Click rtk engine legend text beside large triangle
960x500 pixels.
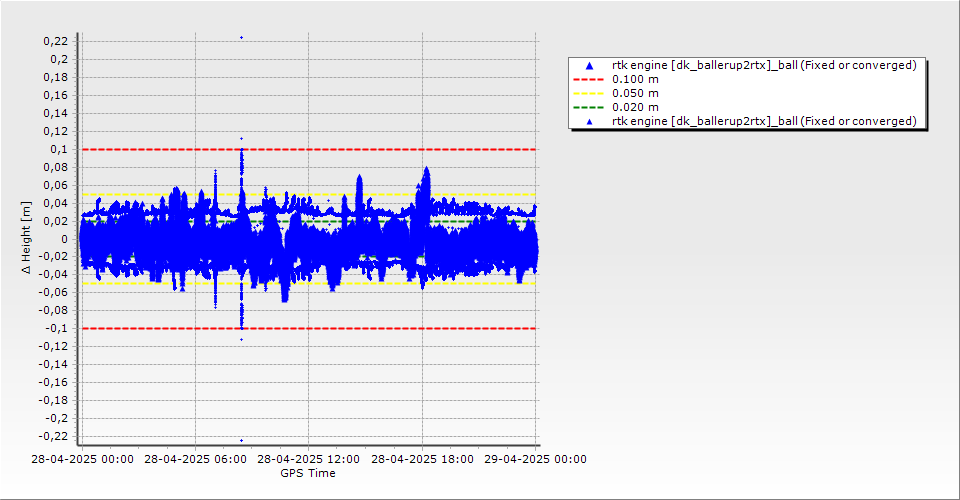click(764, 65)
